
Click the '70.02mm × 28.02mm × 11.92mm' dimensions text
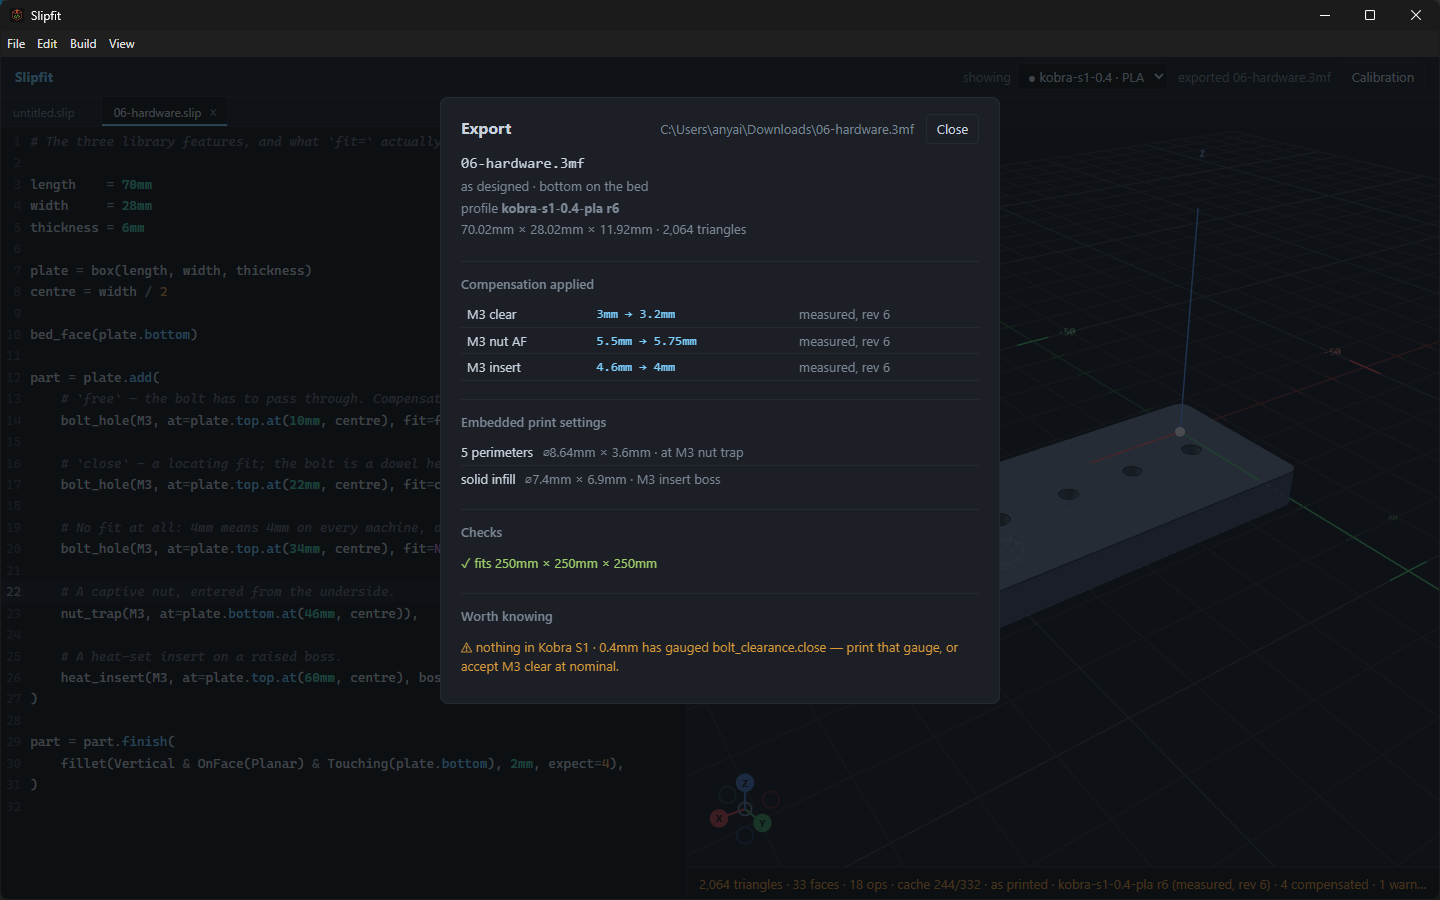click(557, 230)
